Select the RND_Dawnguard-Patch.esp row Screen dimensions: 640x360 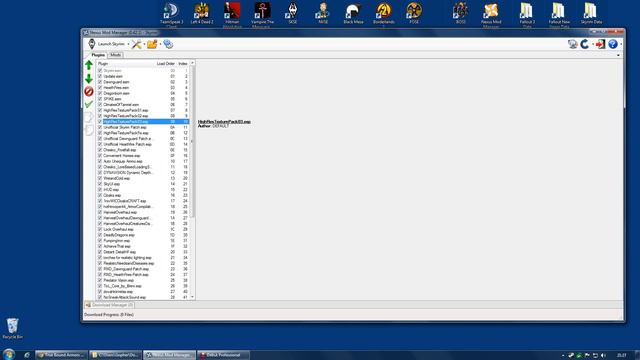pyautogui.click(x=143, y=269)
